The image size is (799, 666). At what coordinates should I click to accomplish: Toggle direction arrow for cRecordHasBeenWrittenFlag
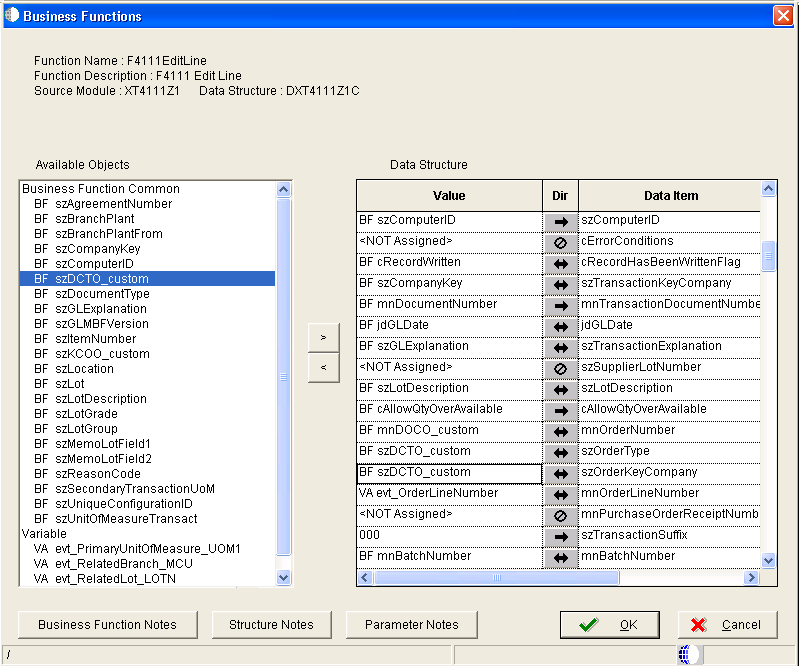[x=561, y=264]
